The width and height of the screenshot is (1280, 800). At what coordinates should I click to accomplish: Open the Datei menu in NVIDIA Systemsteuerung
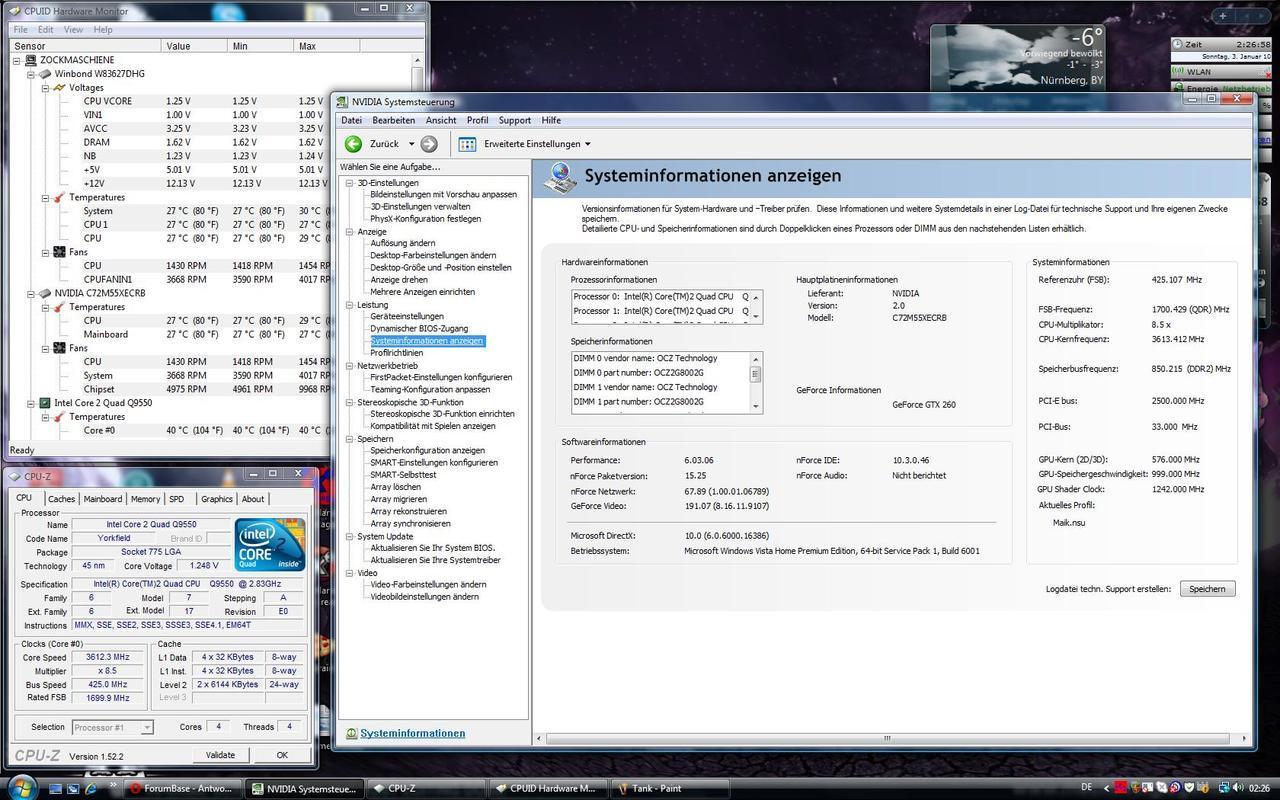(351, 120)
